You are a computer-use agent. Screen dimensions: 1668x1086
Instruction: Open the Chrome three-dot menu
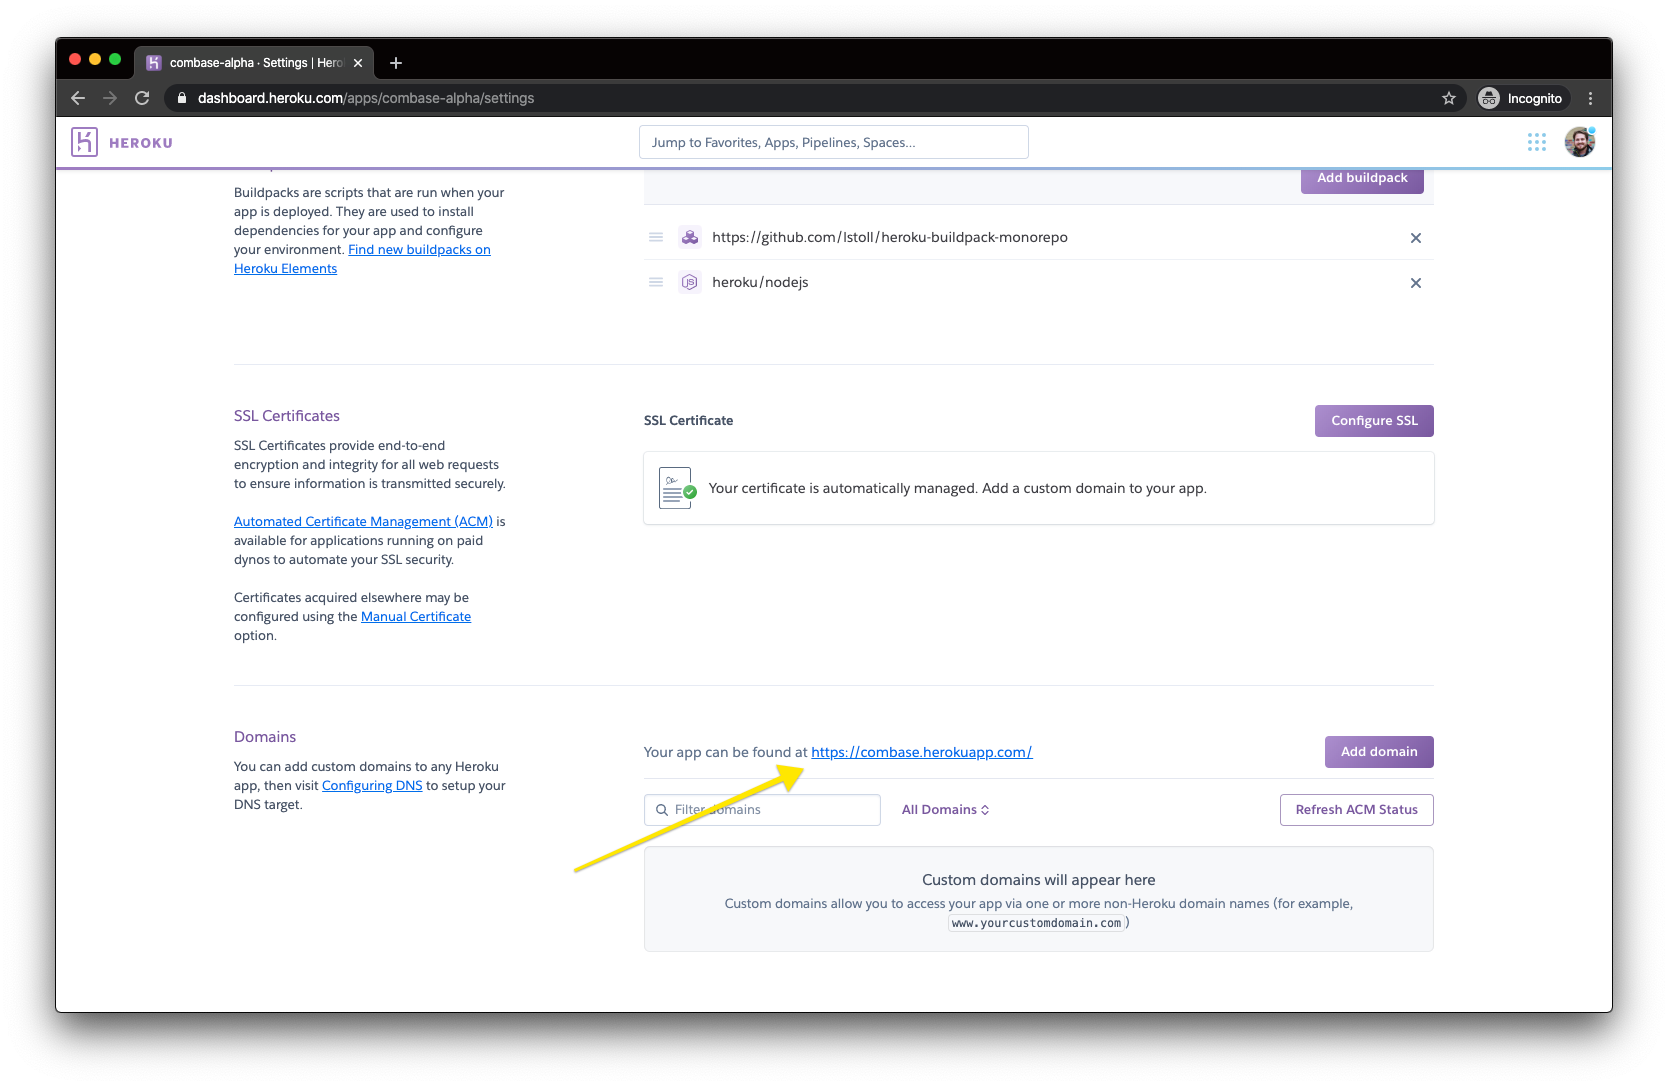[x=1590, y=98]
